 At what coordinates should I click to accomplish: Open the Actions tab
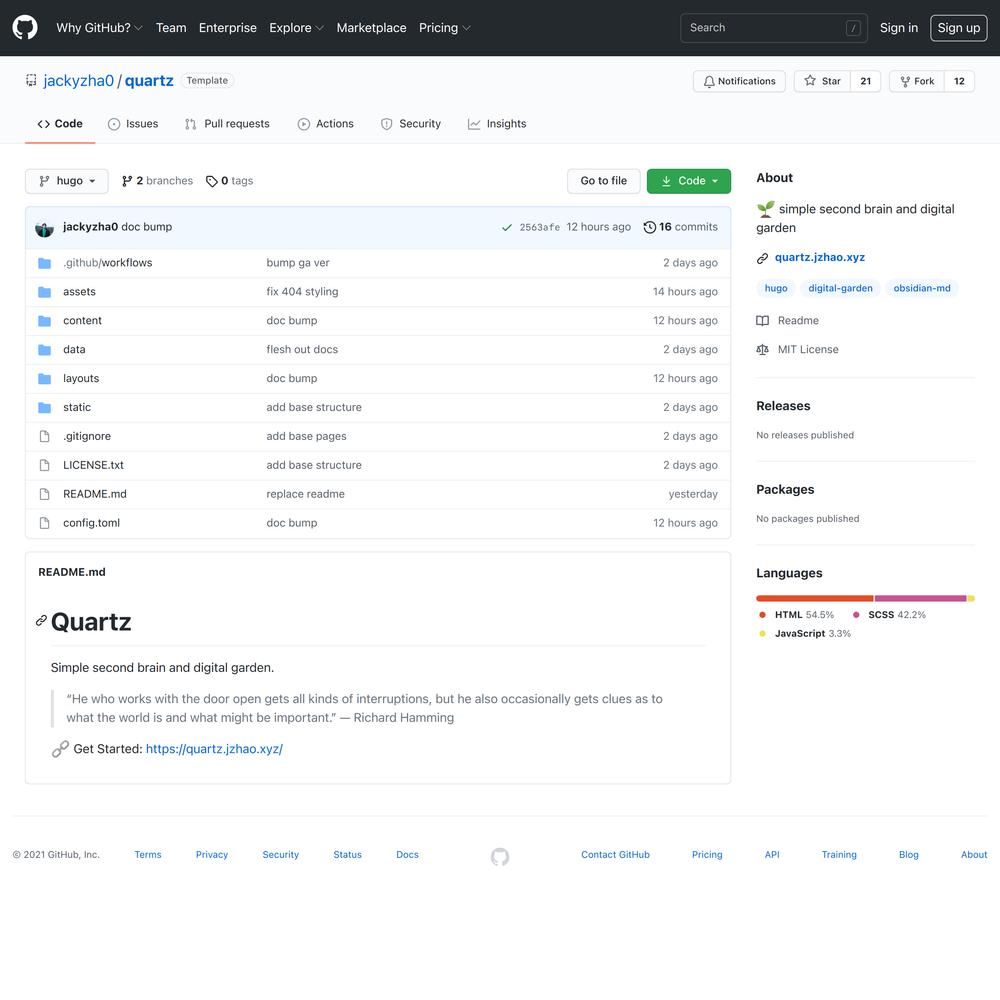point(325,124)
